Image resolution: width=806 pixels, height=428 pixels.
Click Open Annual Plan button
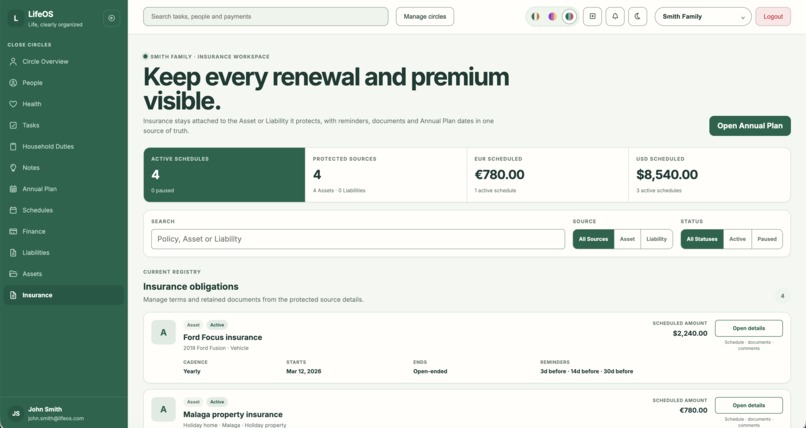click(x=750, y=126)
